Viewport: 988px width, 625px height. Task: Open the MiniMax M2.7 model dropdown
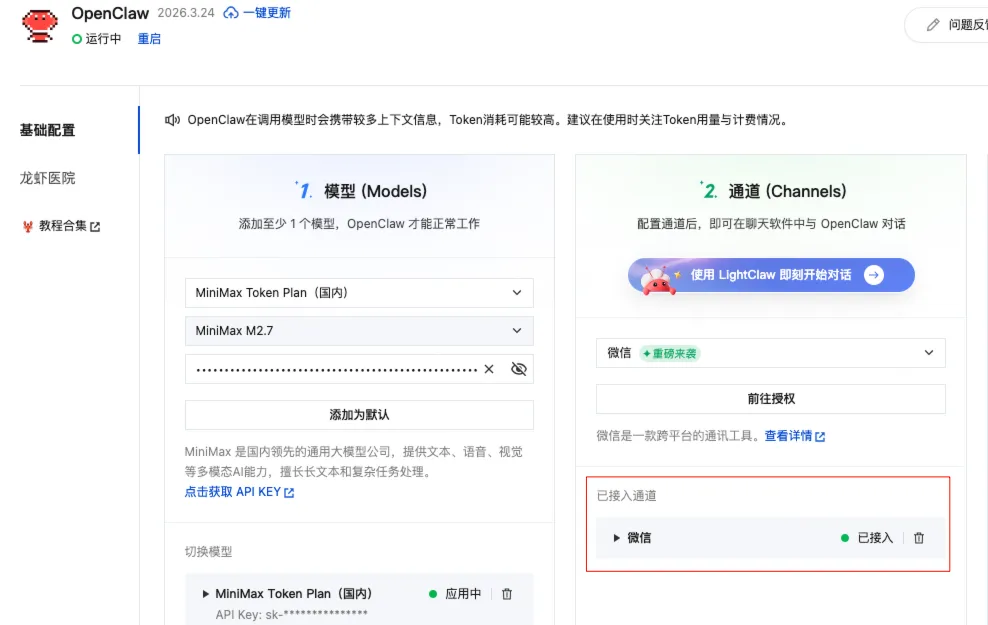359,331
